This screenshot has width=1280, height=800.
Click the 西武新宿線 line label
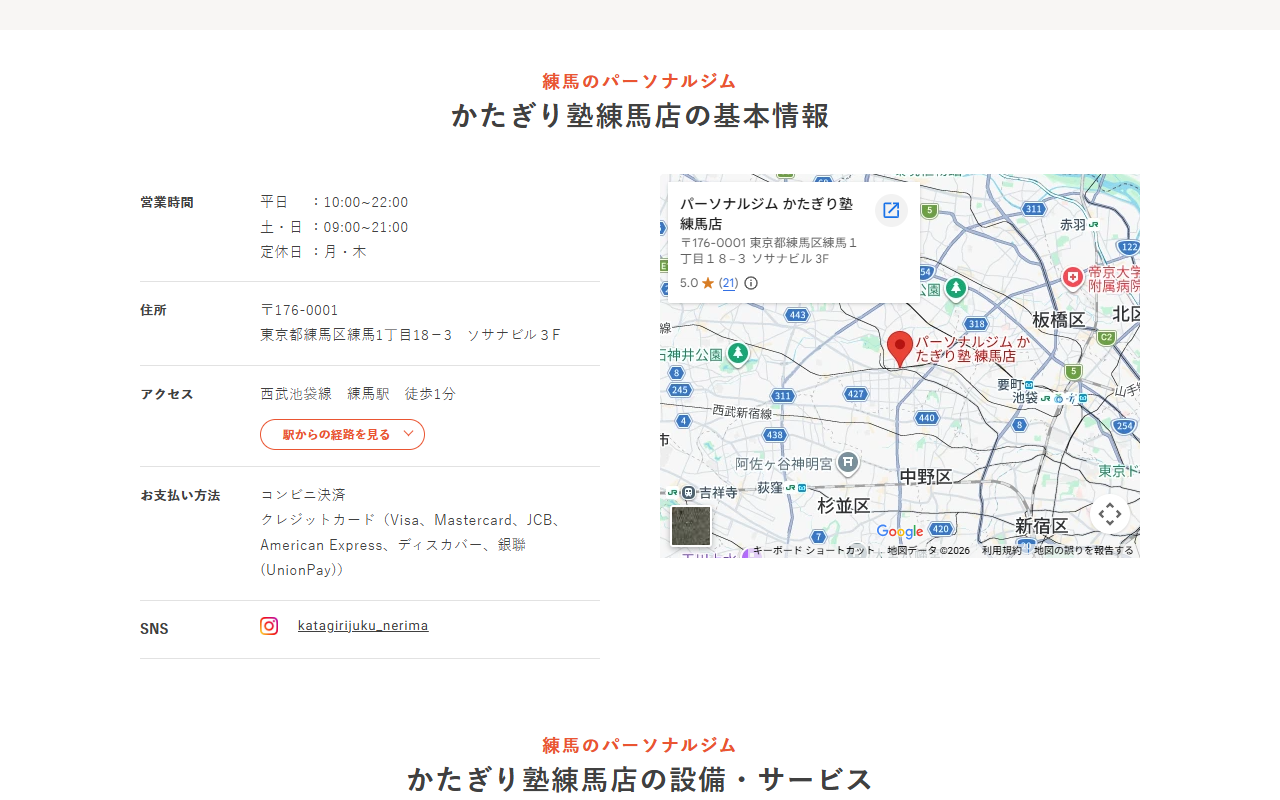point(742,412)
